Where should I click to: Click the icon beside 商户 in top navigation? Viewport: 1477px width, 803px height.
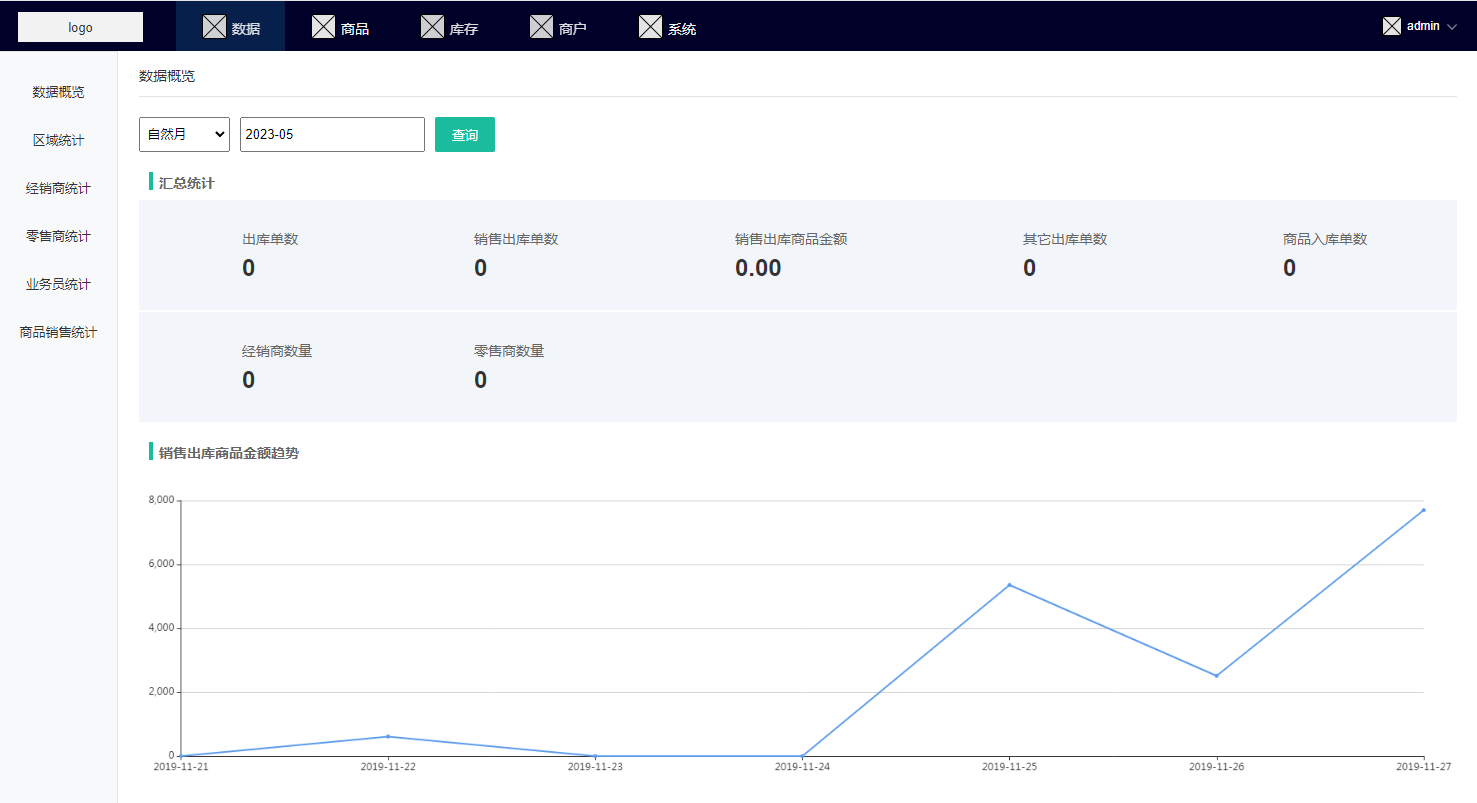[541, 27]
